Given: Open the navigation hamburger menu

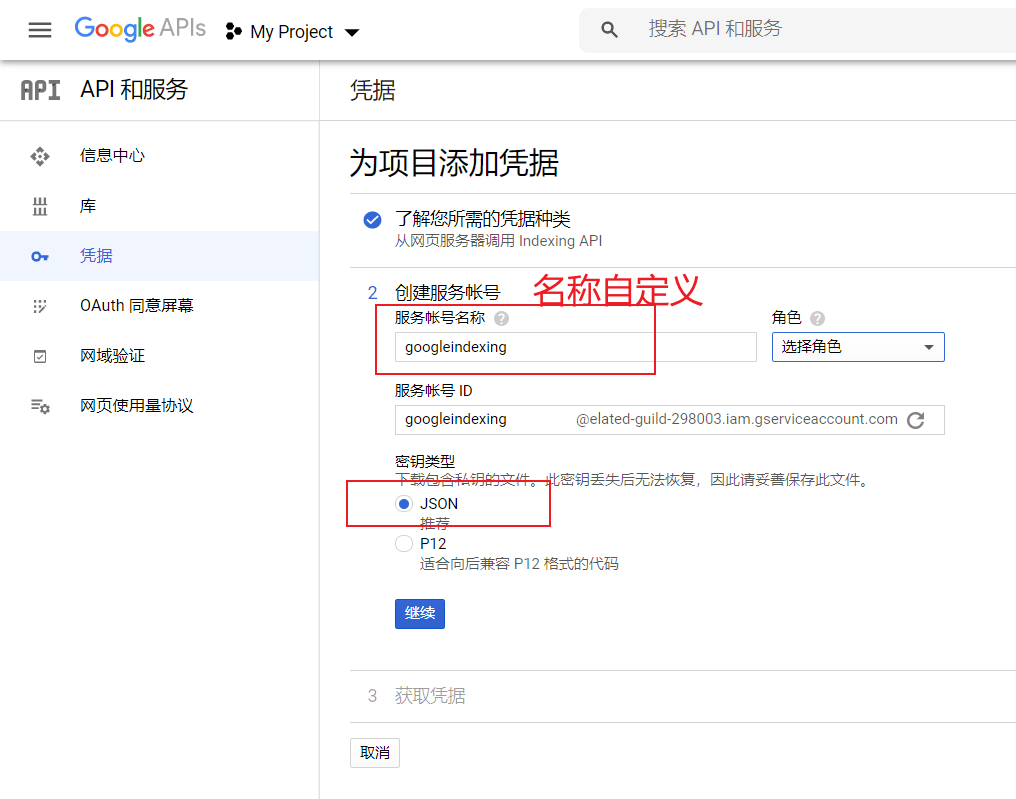Looking at the screenshot, I should (39, 29).
